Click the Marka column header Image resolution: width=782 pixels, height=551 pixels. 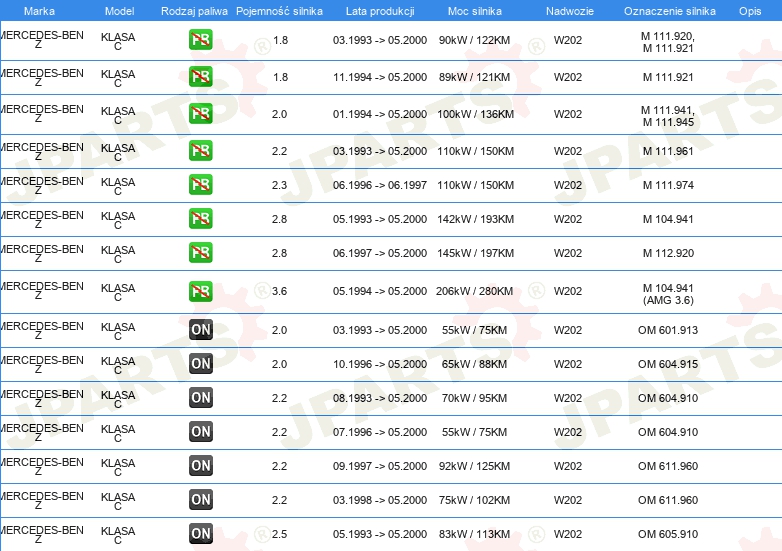39,11
